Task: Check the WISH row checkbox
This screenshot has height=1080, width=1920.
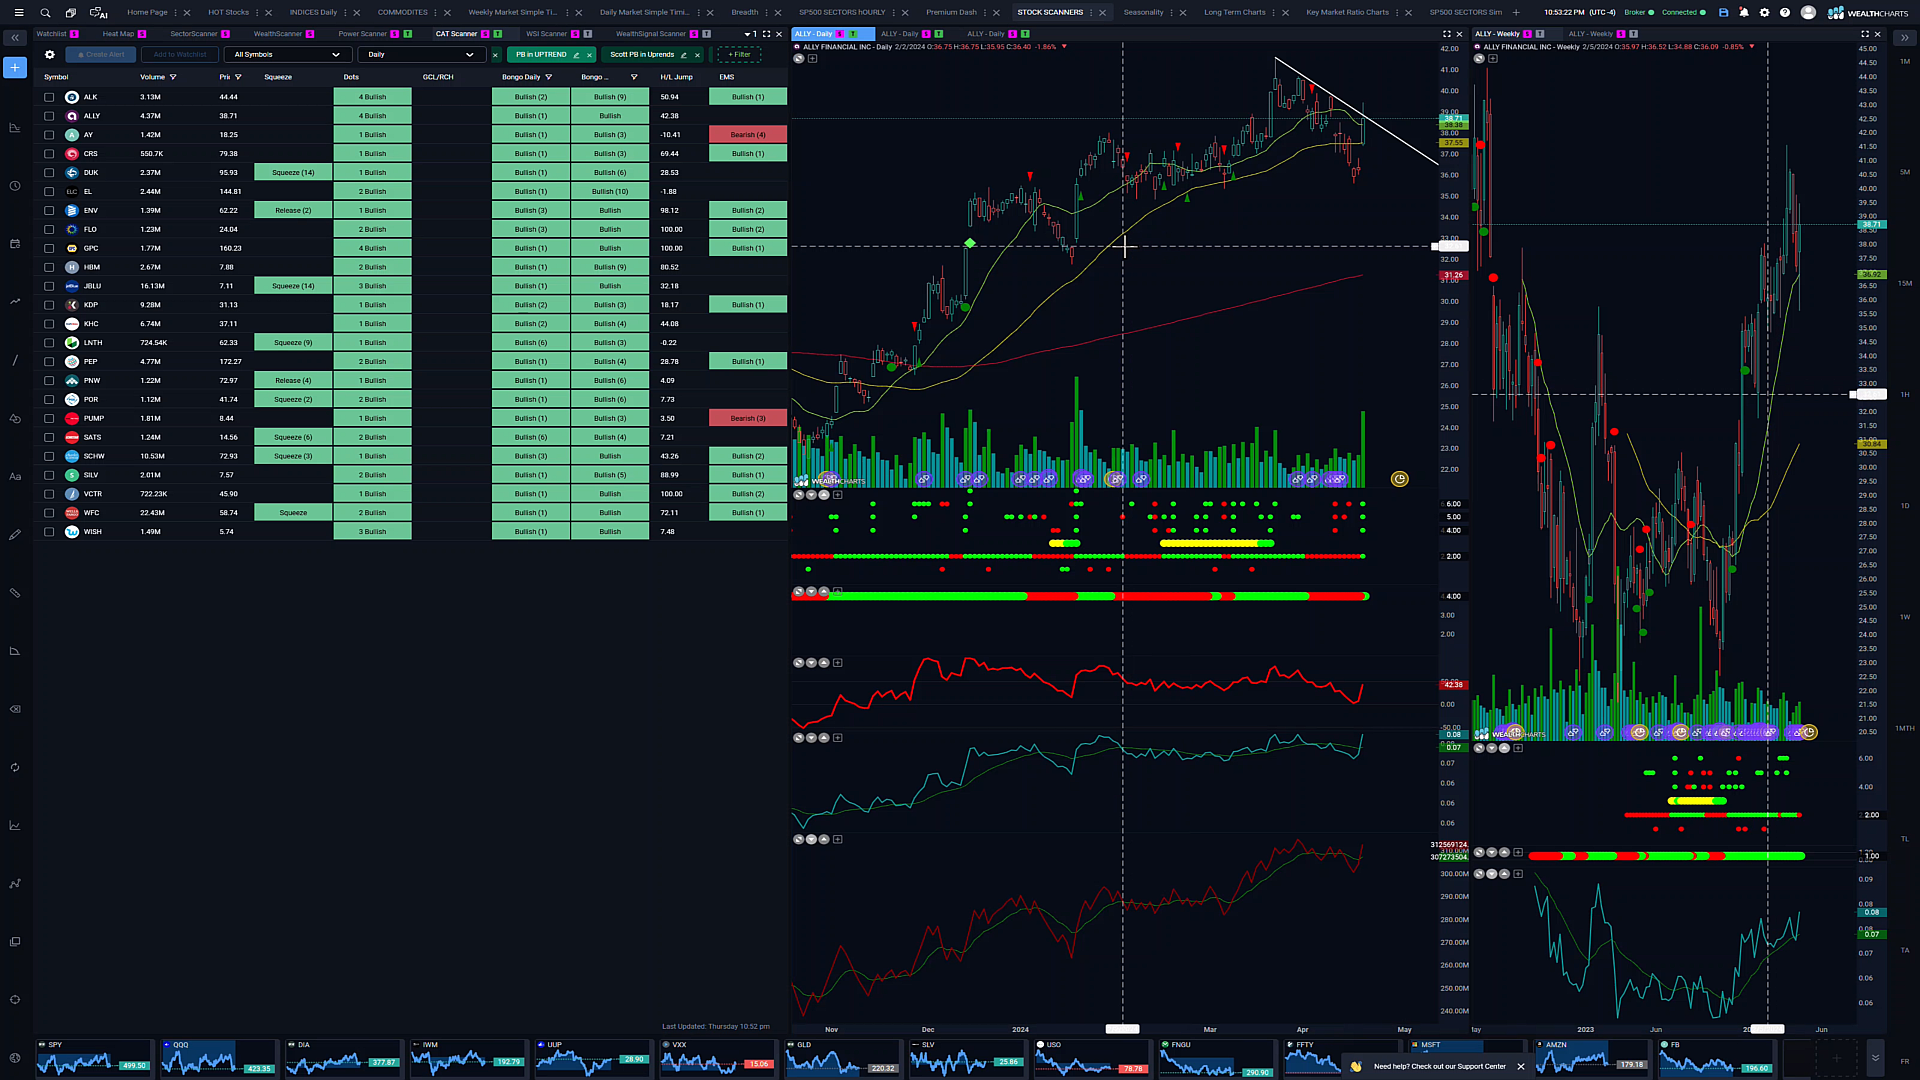Action: [x=49, y=532]
